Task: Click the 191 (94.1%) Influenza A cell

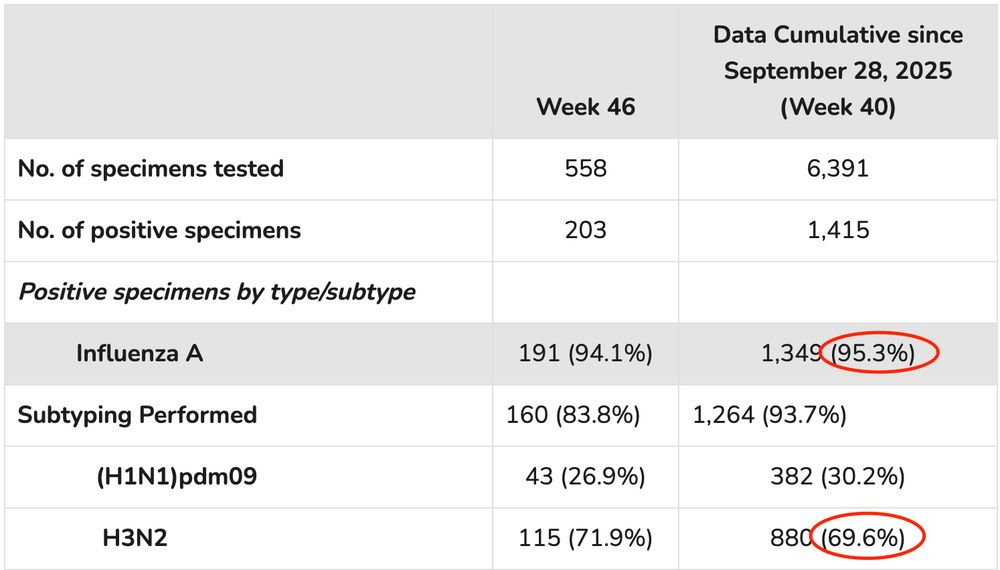Action: pyautogui.click(x=585, y=353)
